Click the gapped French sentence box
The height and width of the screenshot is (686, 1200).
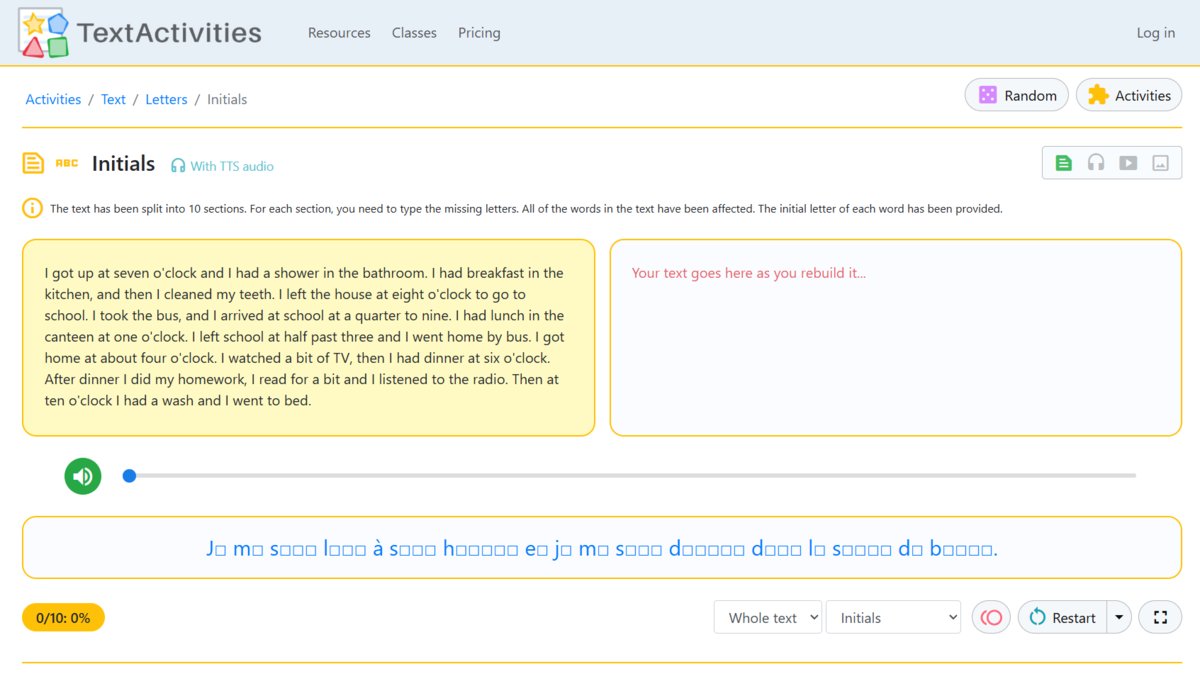tap(602, 548)
